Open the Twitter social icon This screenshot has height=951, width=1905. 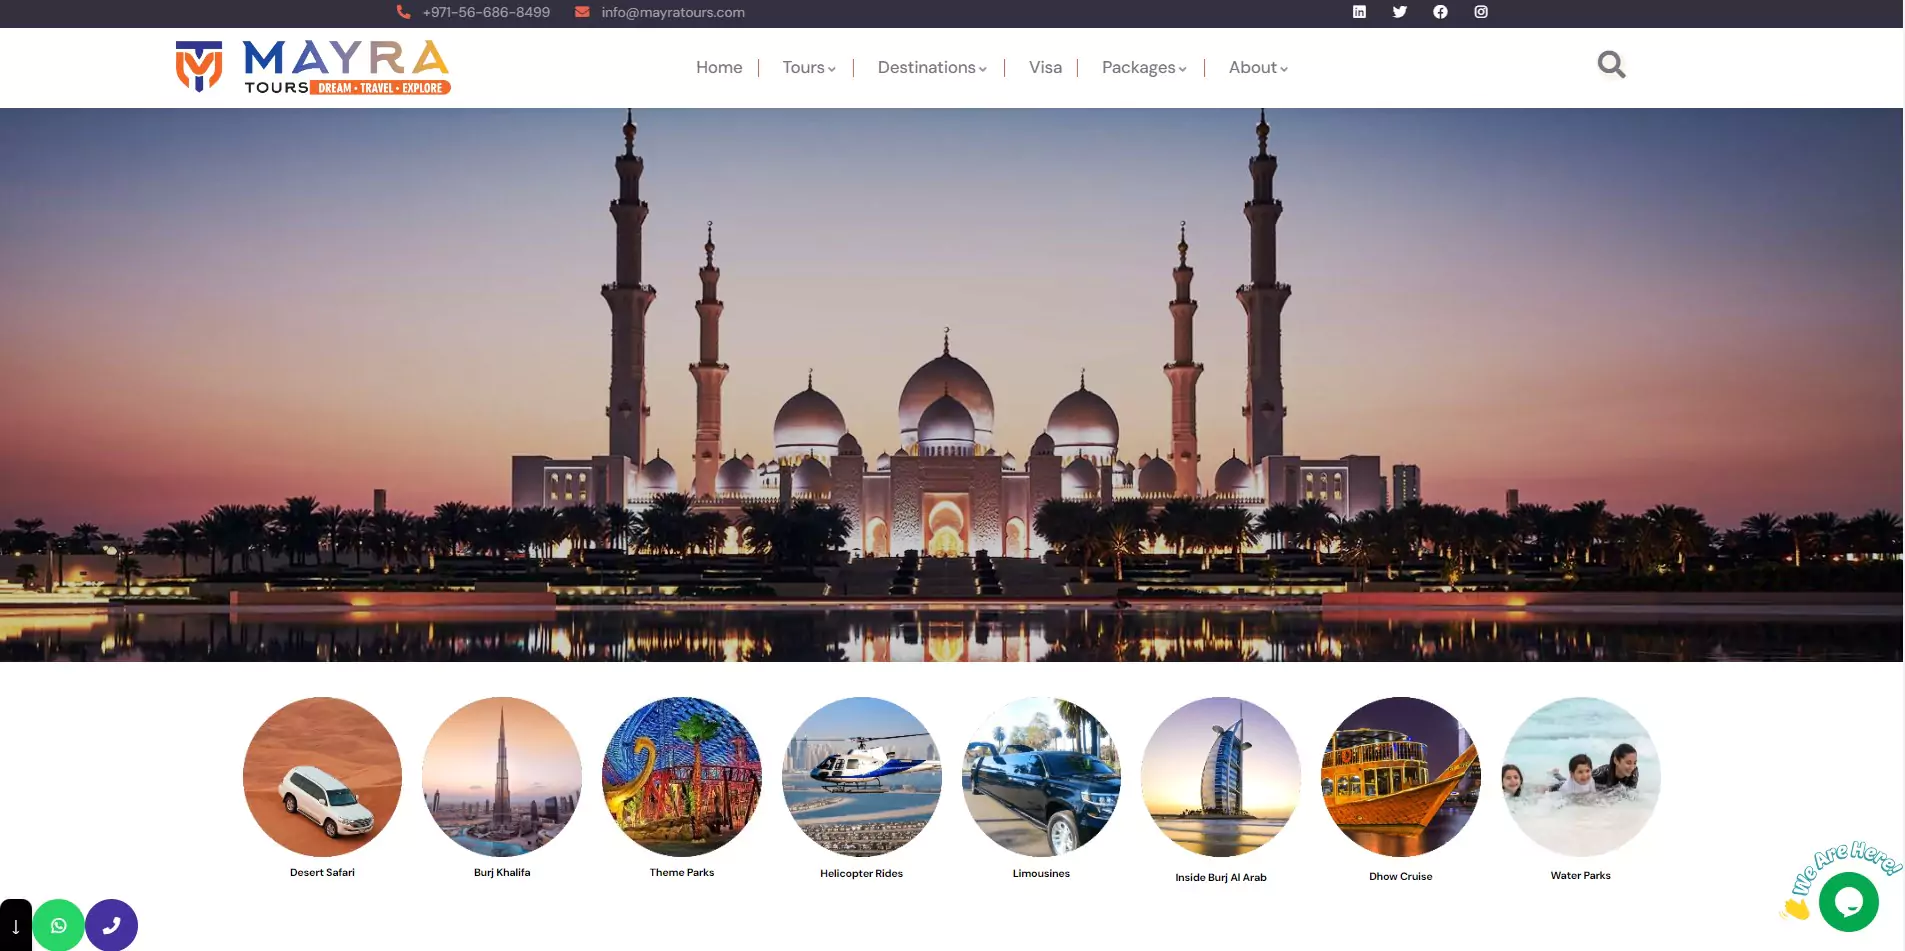coord(1399,12)
